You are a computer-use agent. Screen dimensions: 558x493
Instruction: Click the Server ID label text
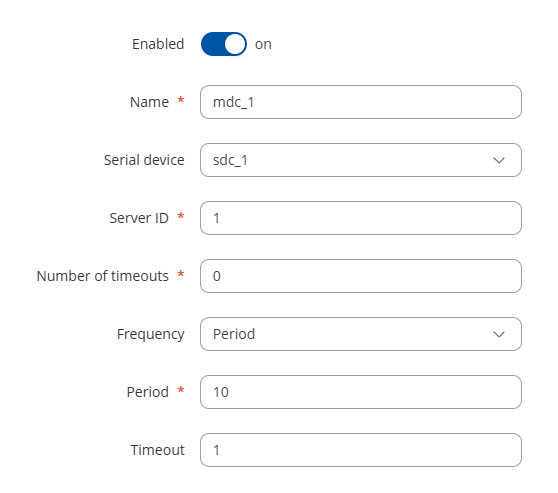pyautogui.click(x=139, y=218)
